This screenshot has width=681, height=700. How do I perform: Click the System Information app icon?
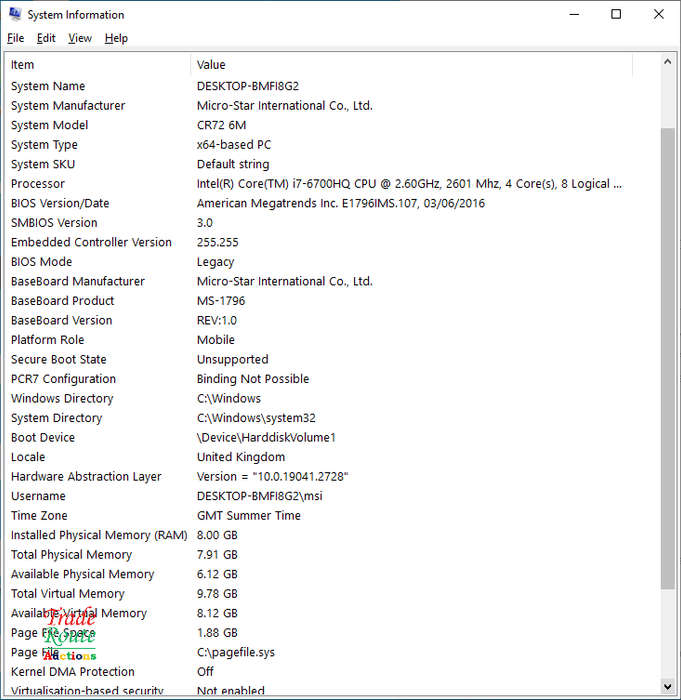click(x=15, y=14)
